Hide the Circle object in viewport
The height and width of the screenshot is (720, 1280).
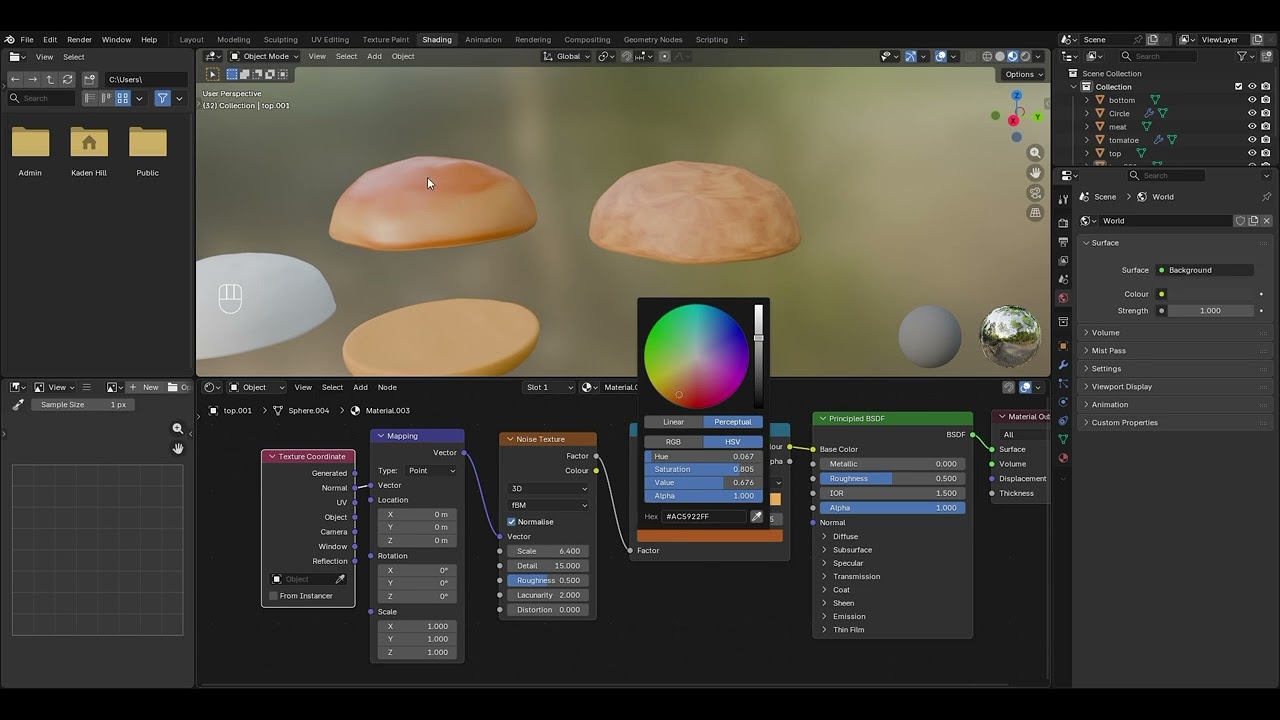[1252, 113]
